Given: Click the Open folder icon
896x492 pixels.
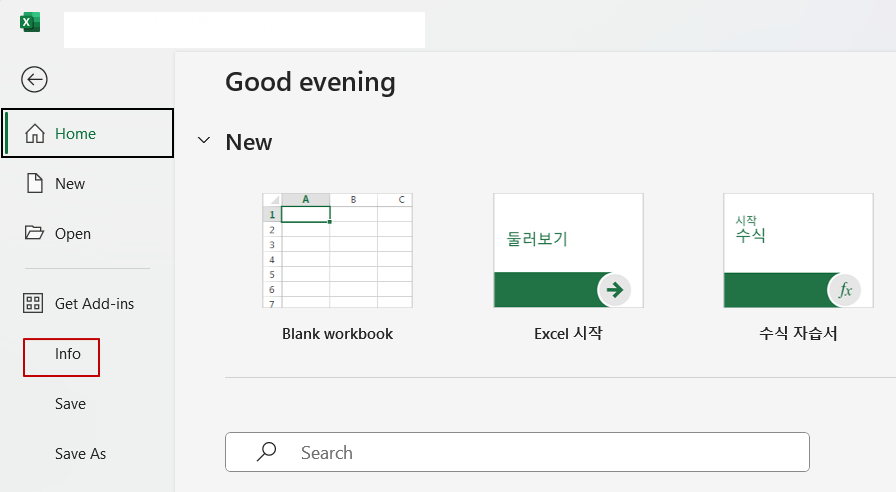Looking at the screenshot, I should pyautogui.click(x=34, y=233).
